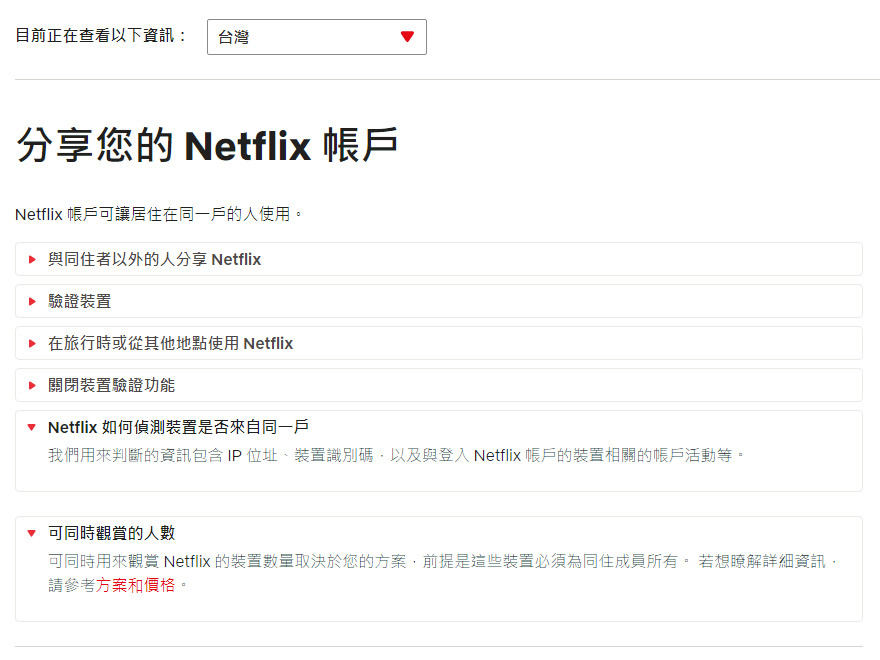Open the 方案和價格 link
Screen dimensions: 880x660
136,586
